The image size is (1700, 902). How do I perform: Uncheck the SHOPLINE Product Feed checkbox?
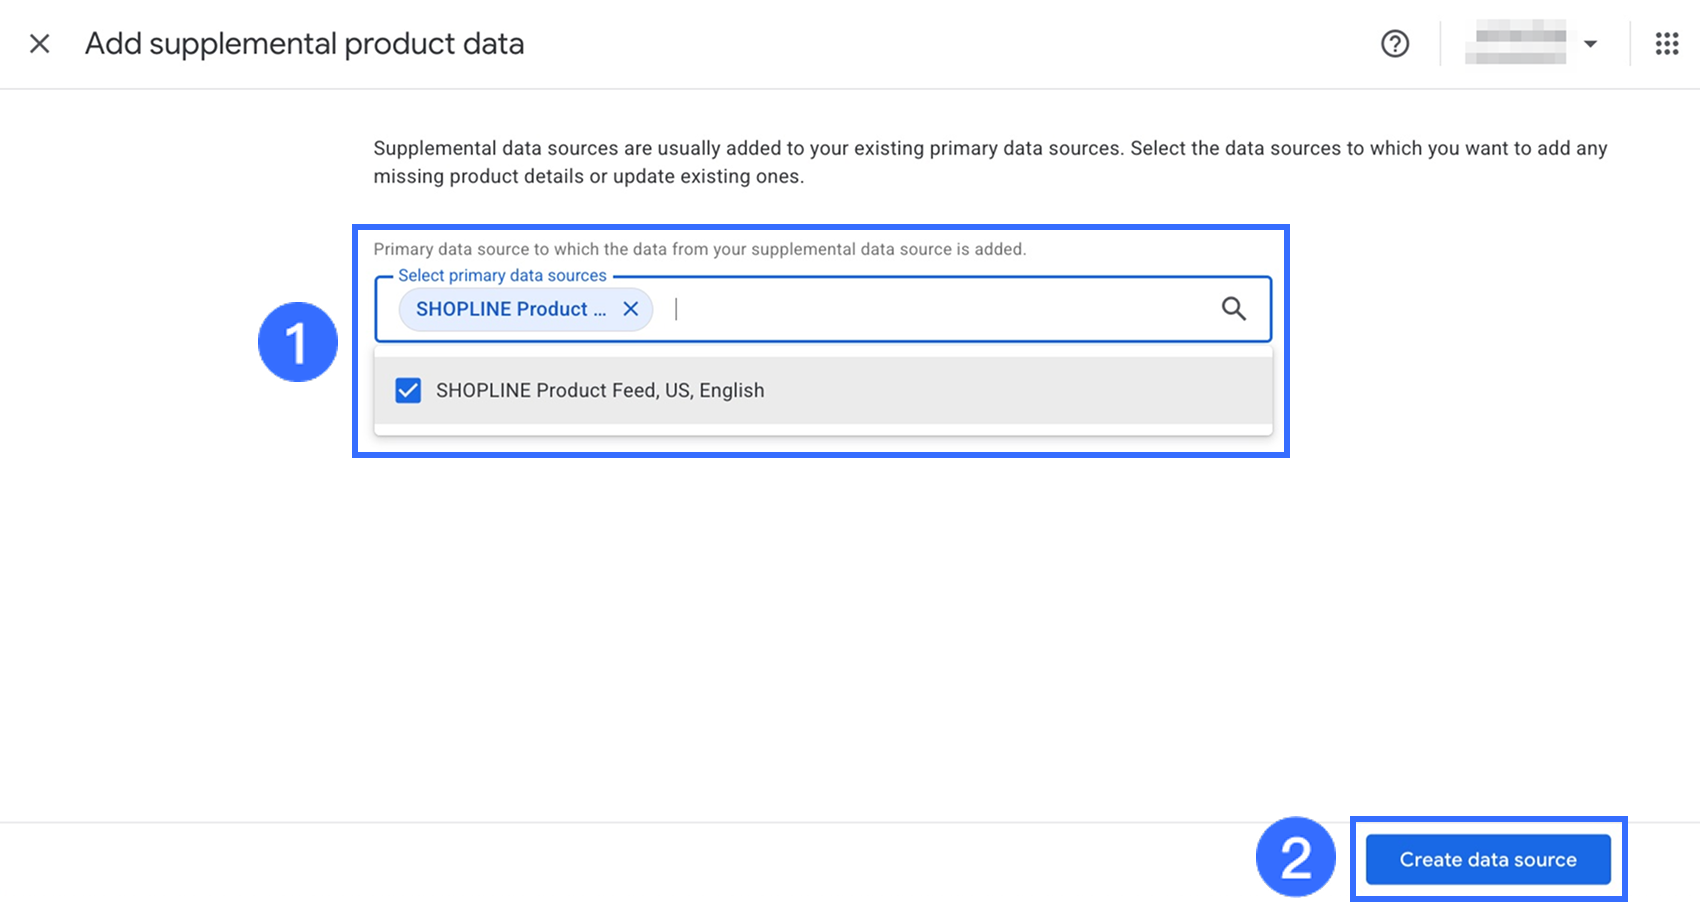tap(408, 390)
